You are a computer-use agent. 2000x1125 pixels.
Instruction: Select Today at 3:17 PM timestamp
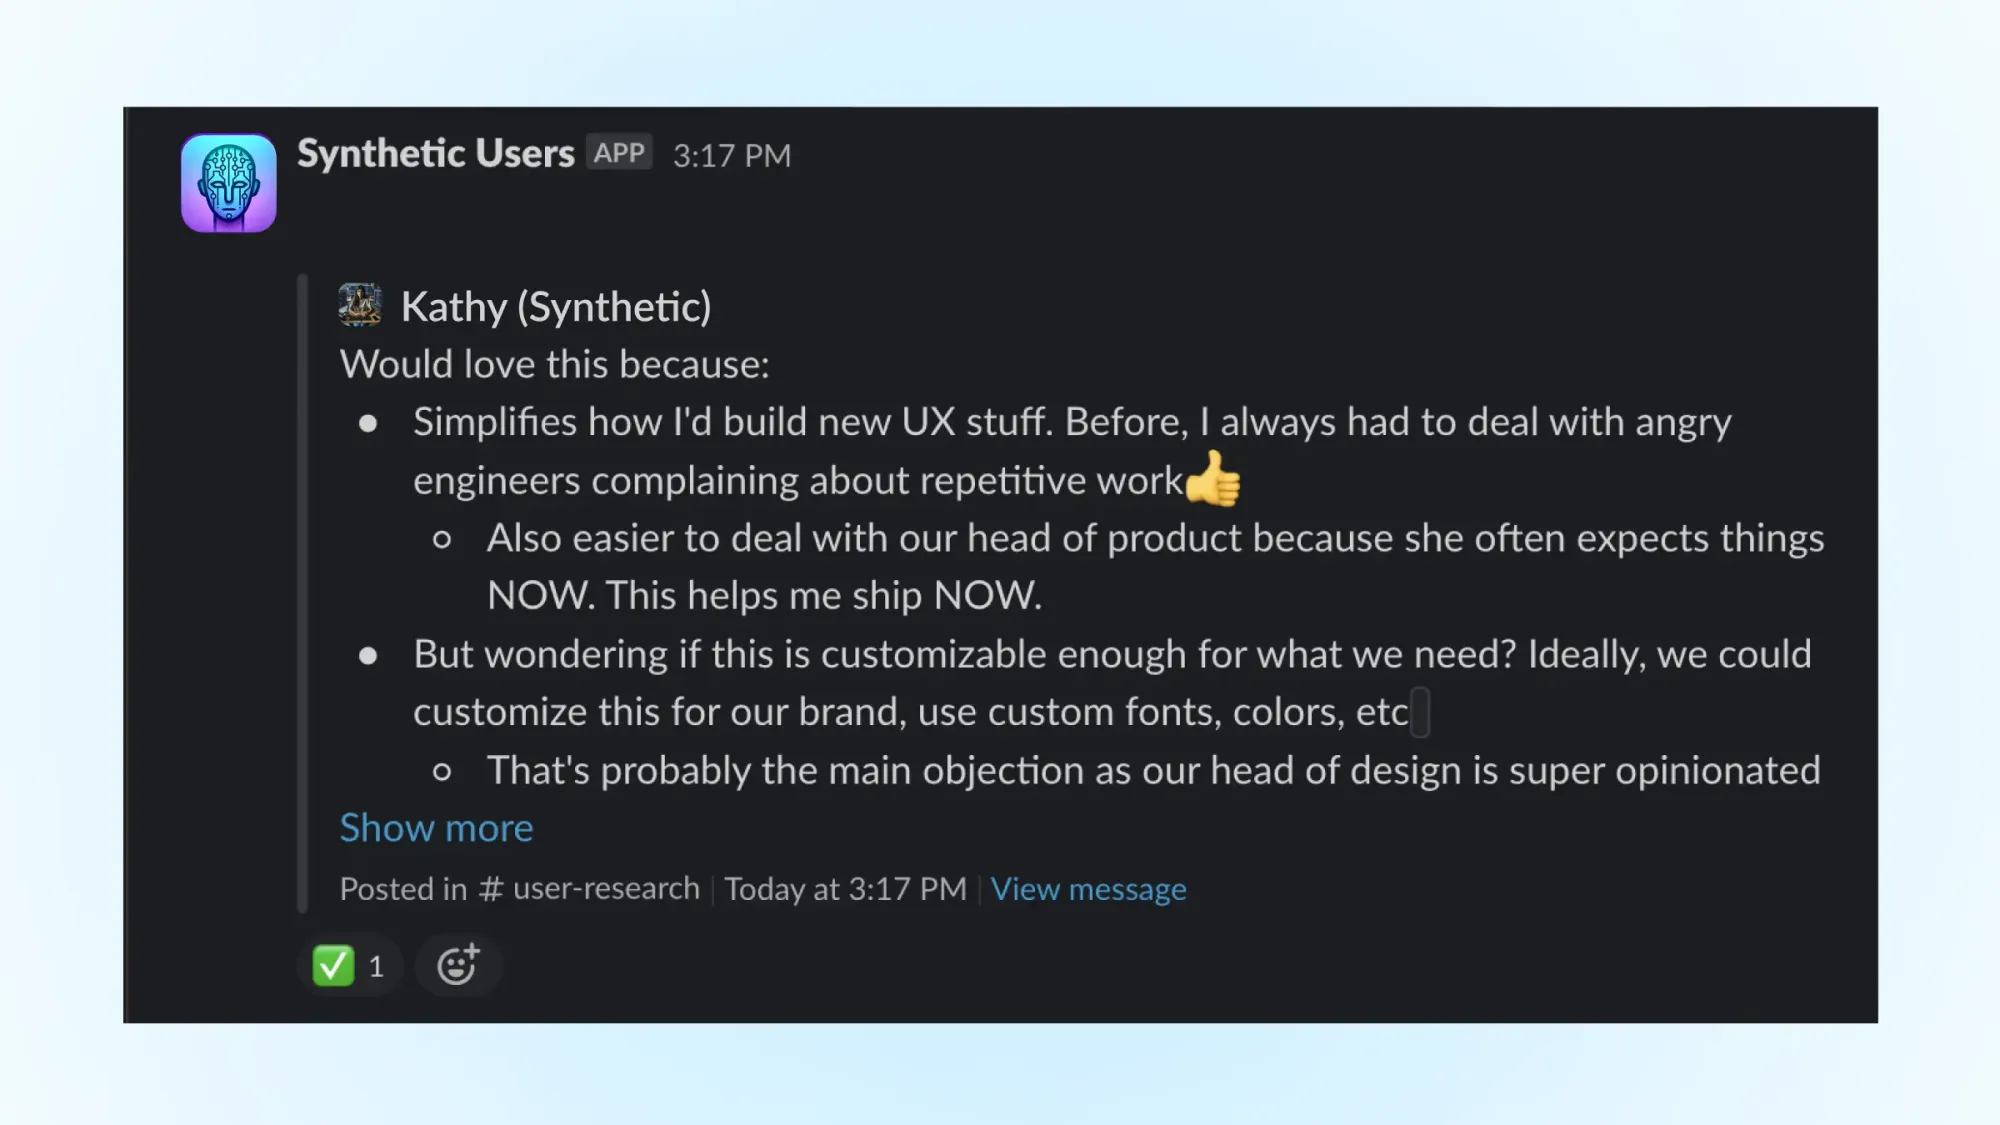coord(845,887)
